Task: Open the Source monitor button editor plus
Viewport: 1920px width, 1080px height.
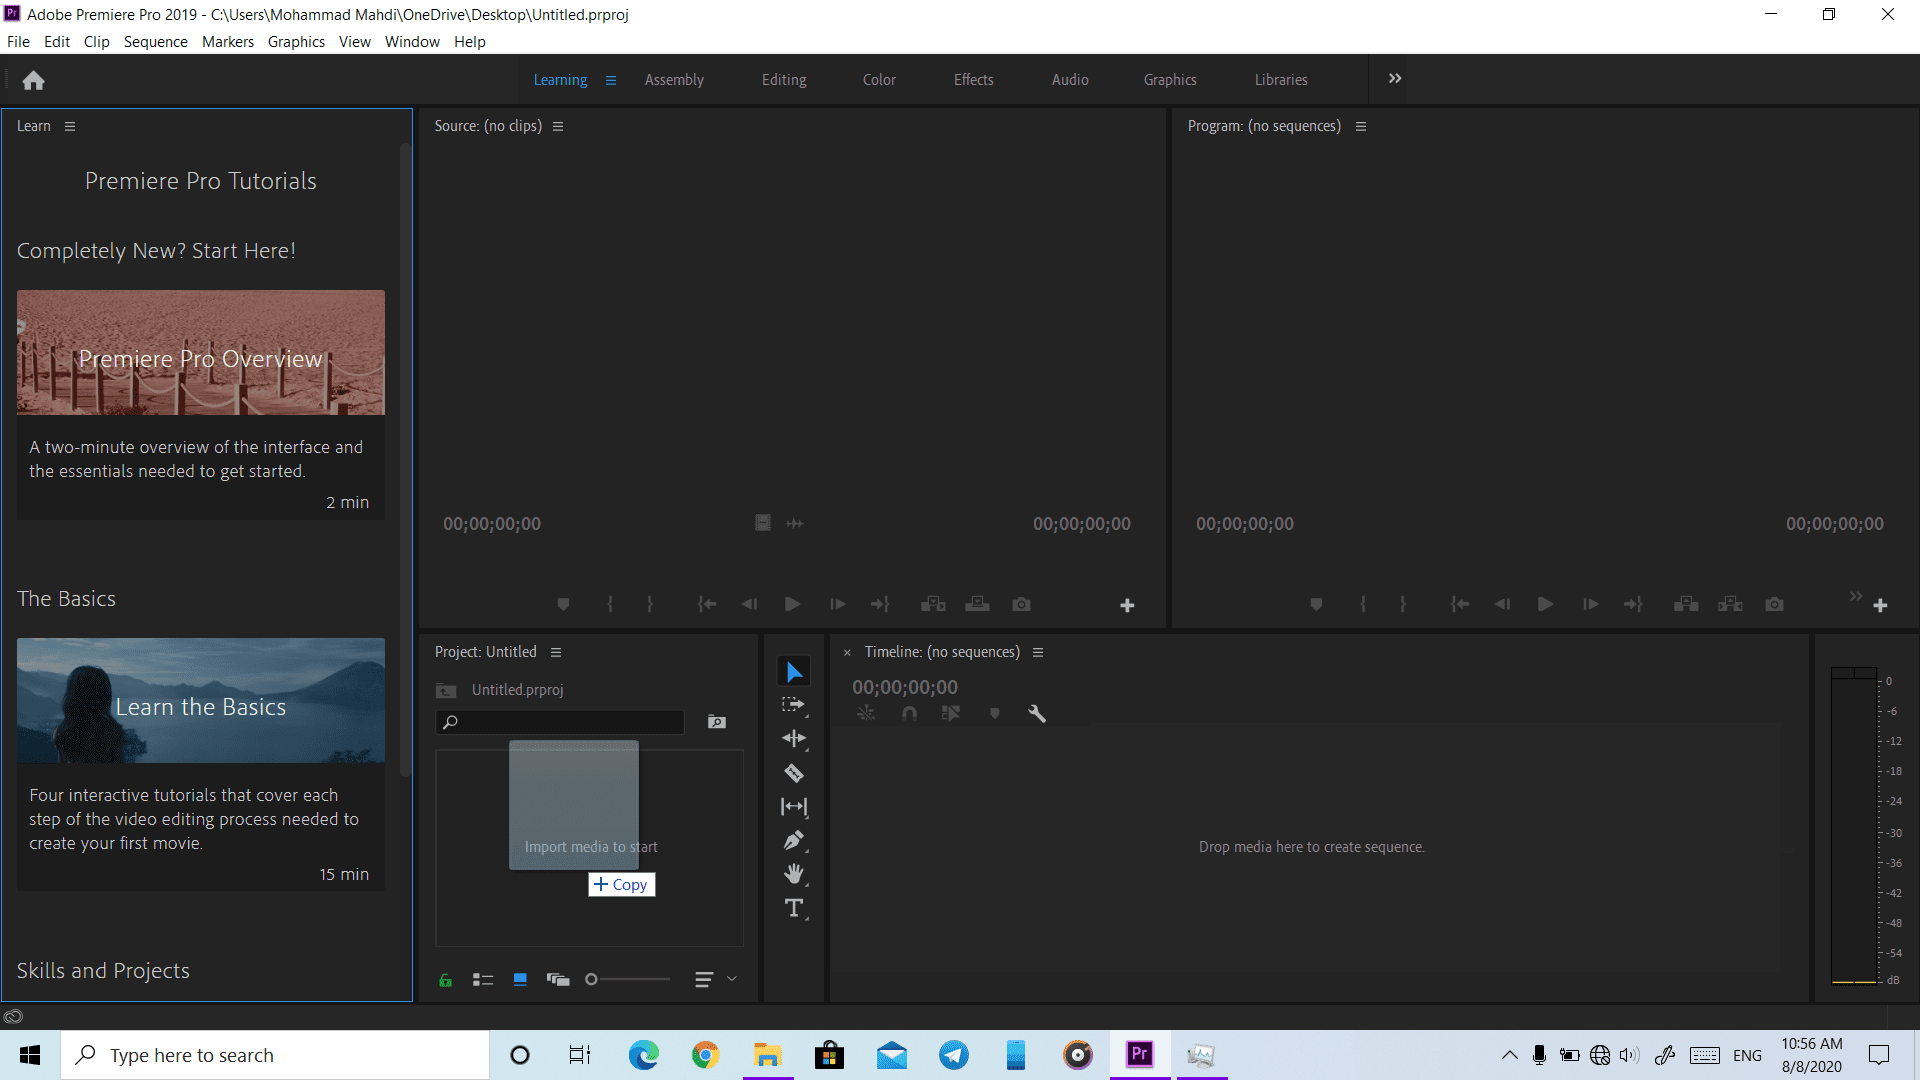Action: tap(1127, 605)
